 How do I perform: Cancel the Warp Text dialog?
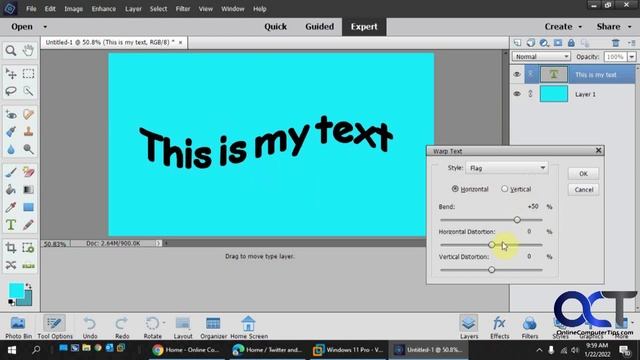583,189
